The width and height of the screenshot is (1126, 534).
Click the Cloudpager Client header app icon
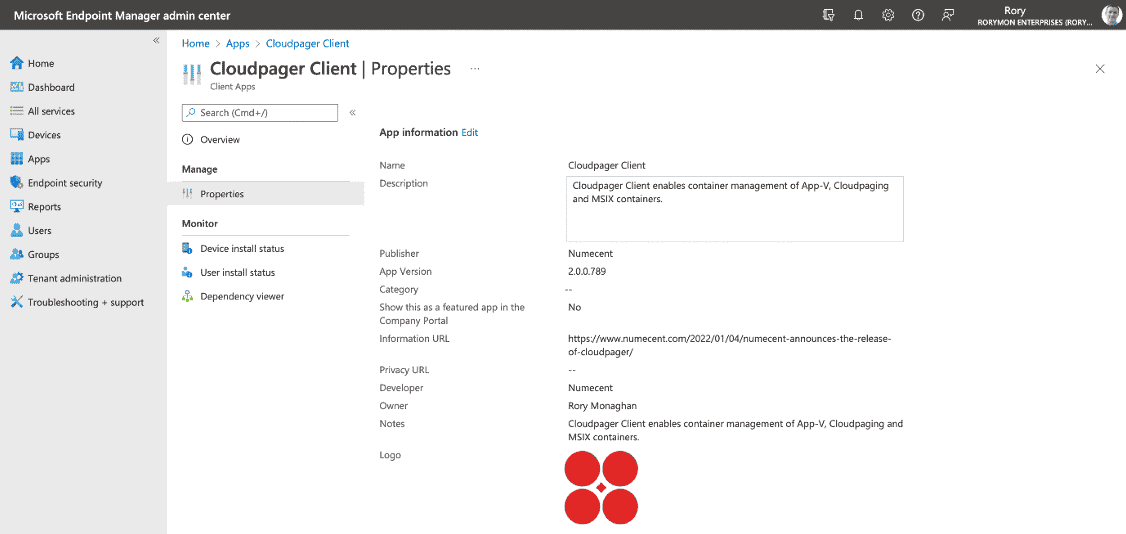click(192, 75)
